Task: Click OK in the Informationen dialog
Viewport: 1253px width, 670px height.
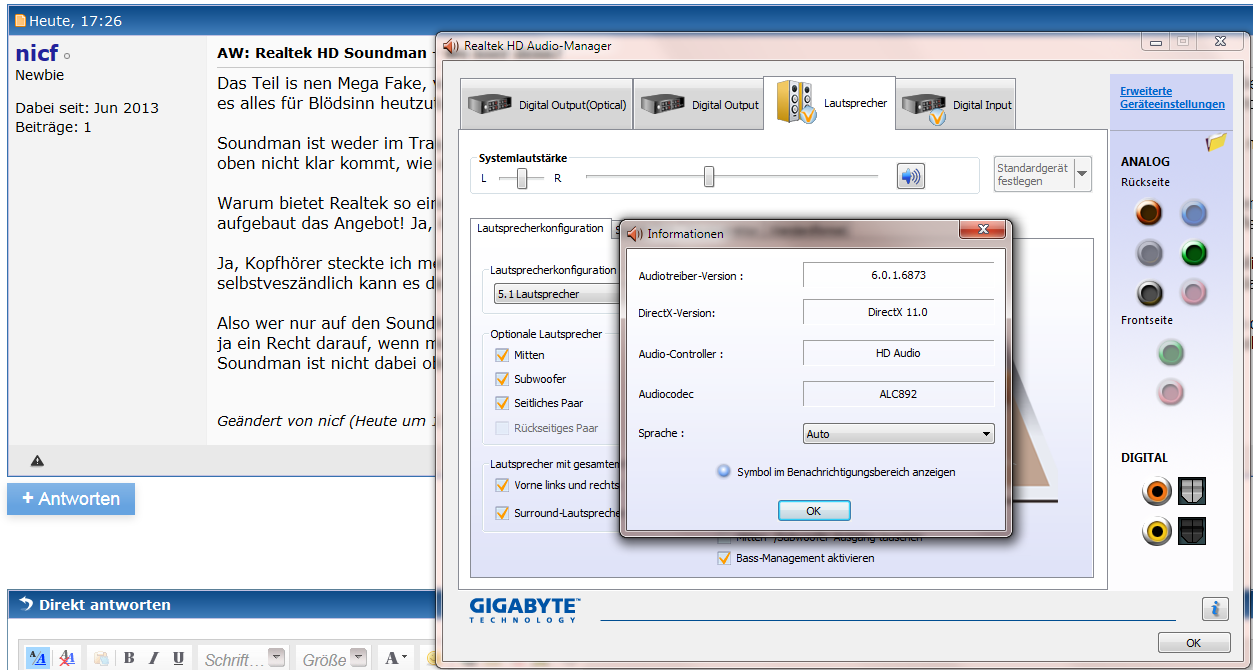Action: (814, 511)
